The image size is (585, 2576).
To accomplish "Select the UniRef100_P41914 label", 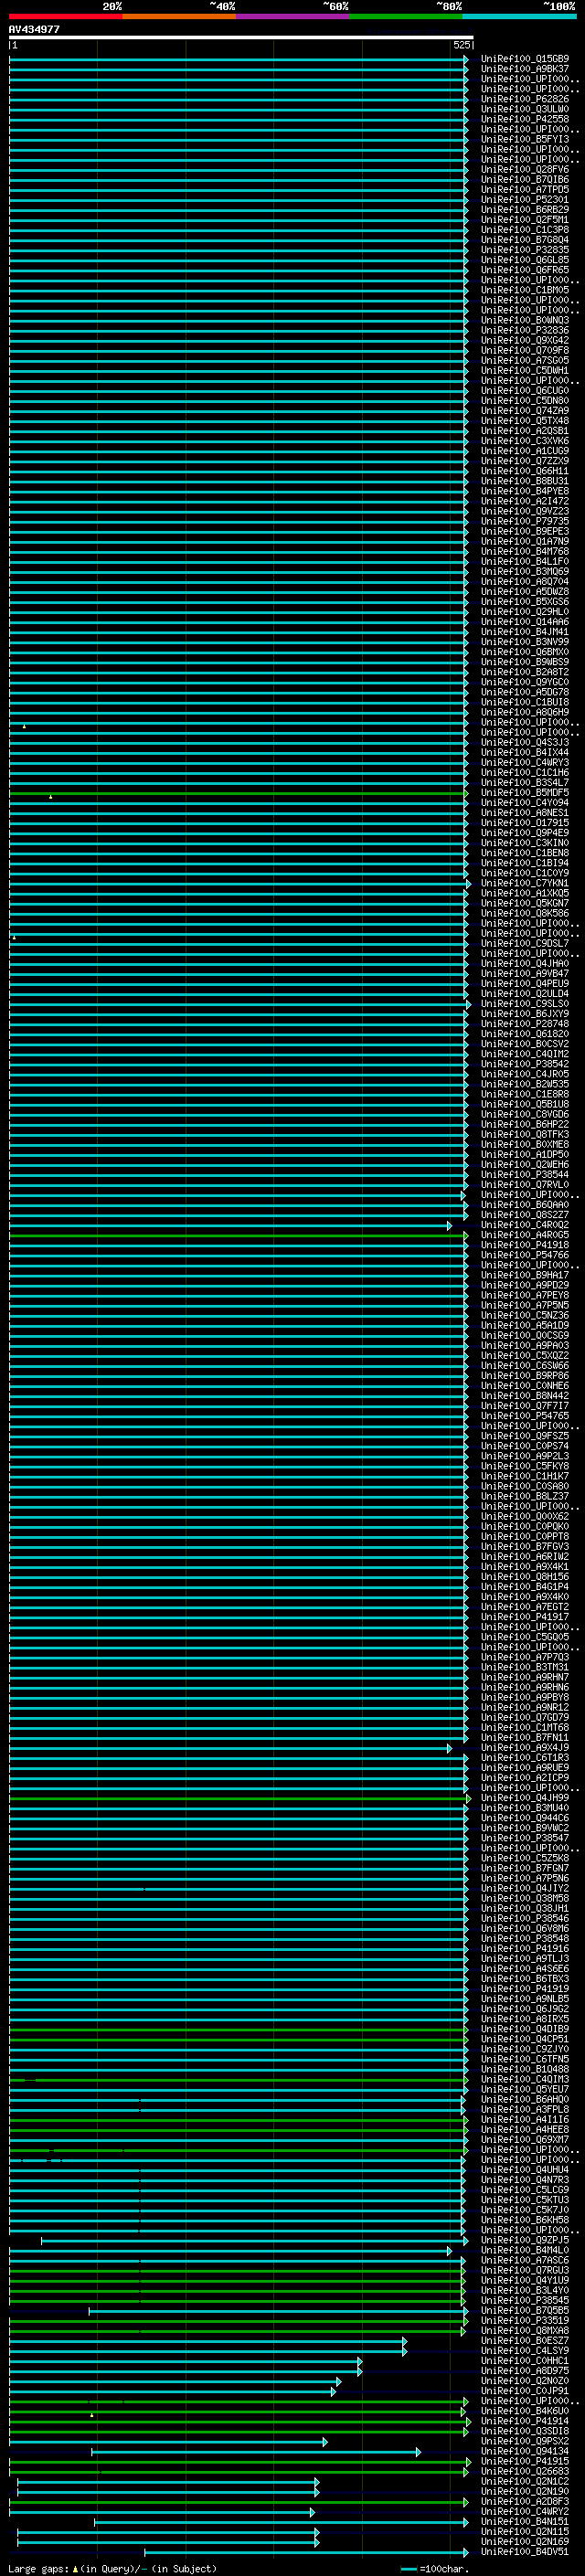I will tap(525, 2421).
